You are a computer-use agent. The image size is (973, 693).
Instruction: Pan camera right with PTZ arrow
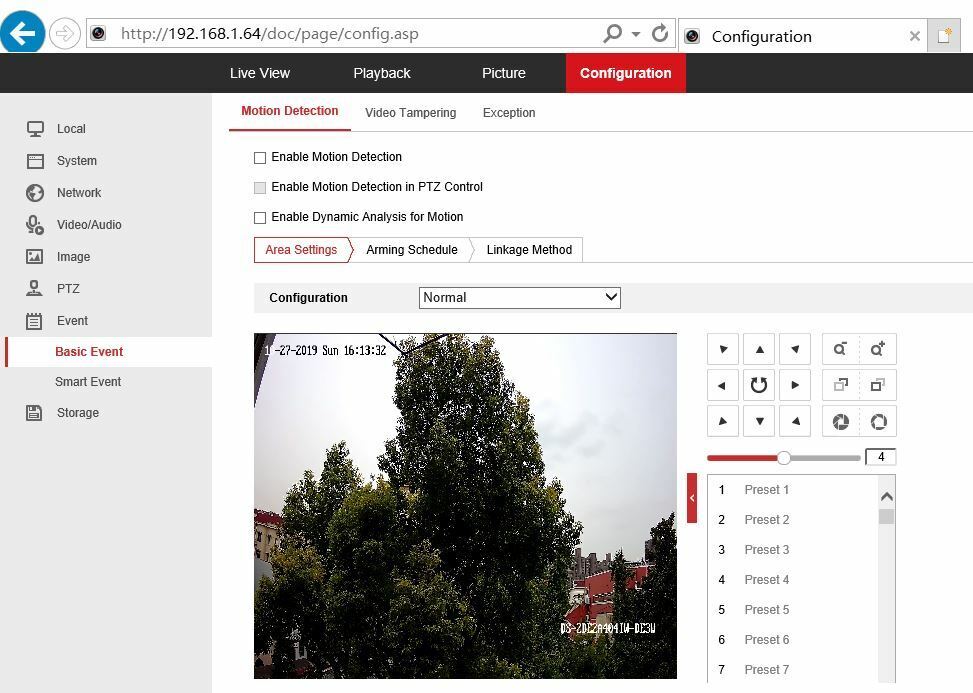coord(796,385)
